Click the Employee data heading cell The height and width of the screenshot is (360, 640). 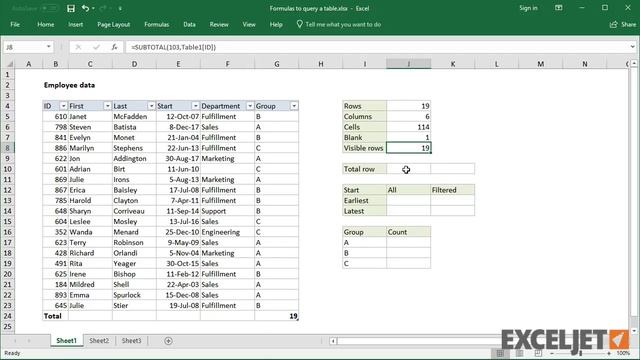69,85
